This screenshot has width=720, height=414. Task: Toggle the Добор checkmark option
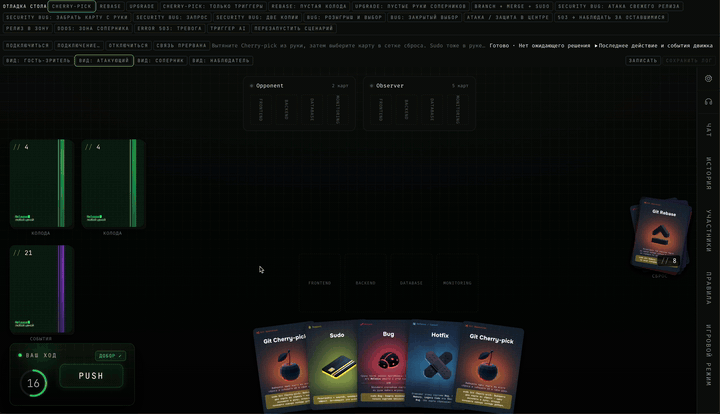point(110,356)
